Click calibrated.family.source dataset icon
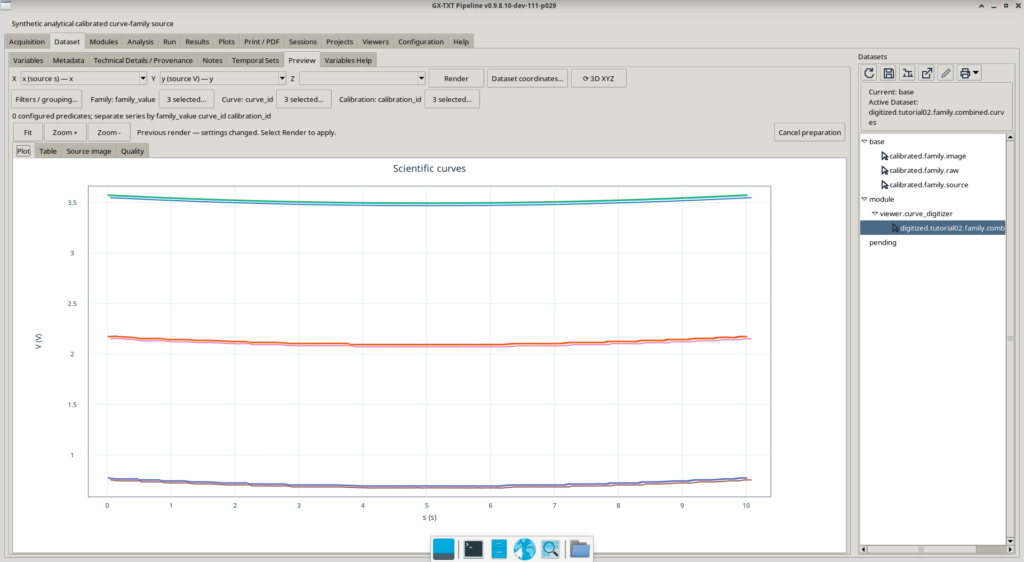Image resolution: width=1024 pixels, height=562 pixels. tap(884, 185)
